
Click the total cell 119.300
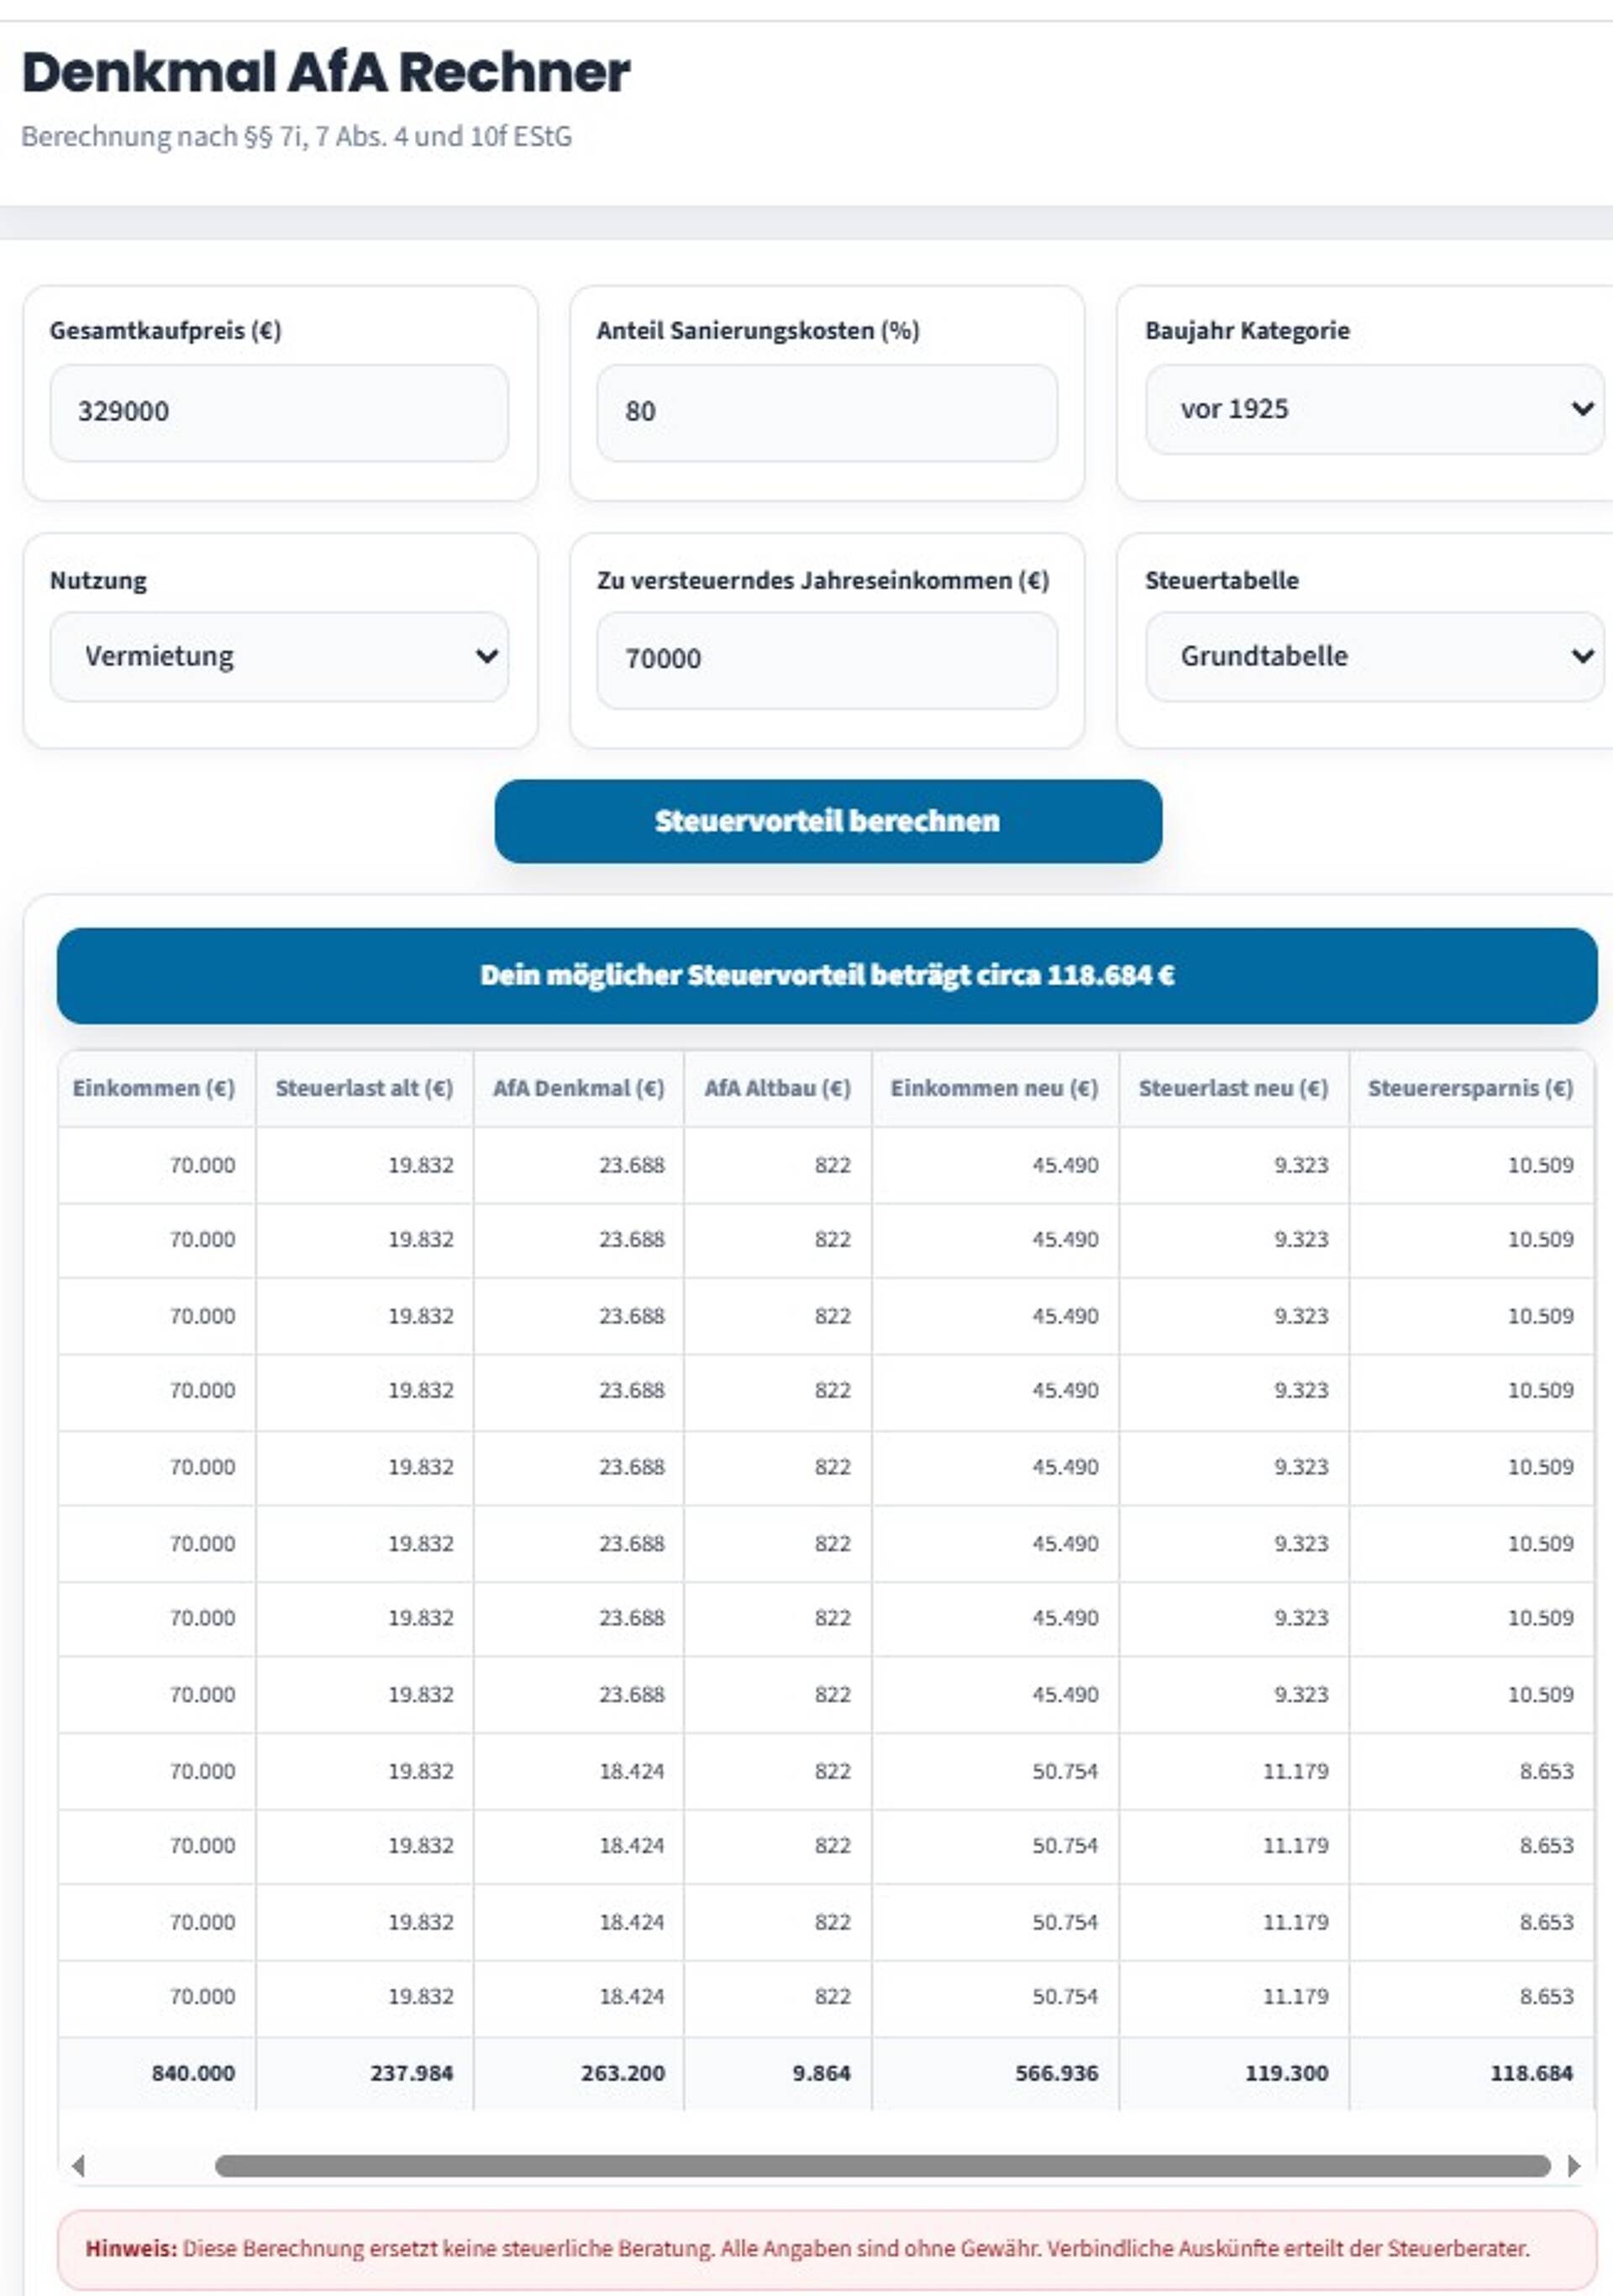coord(1235,2073)
